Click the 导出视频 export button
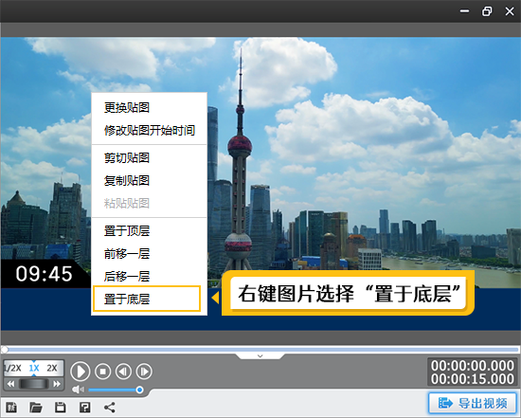This screenshot has height=418, width=521. click(x=473, y=403)
